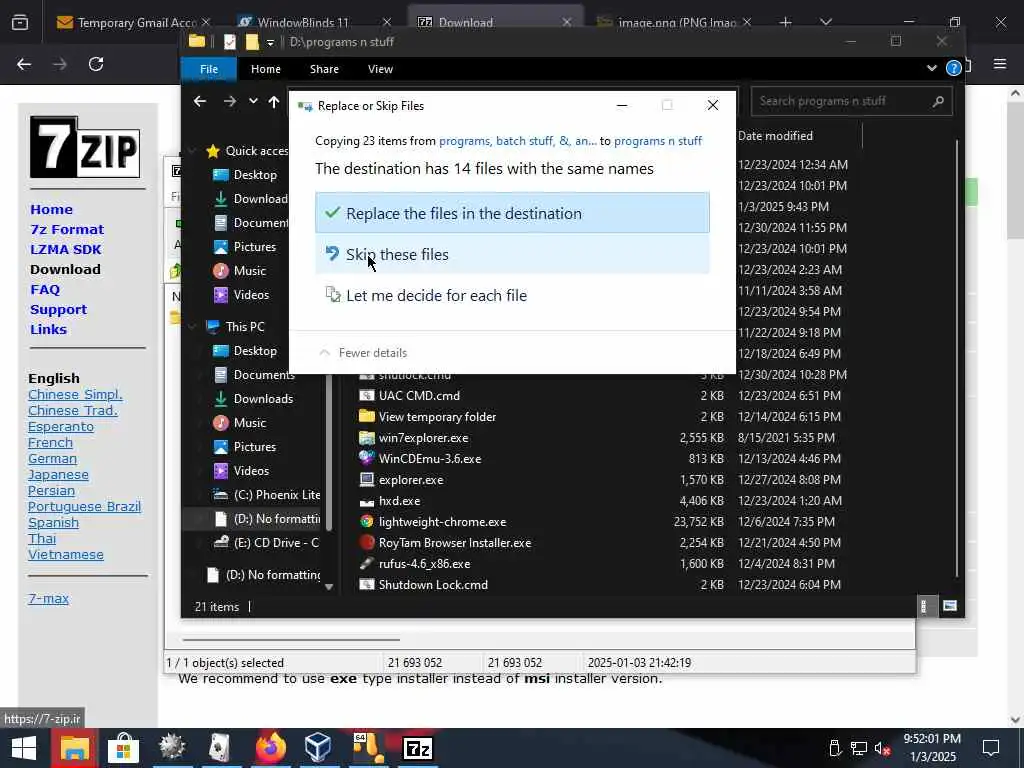Reload the browser page

(x=96, y=64)
